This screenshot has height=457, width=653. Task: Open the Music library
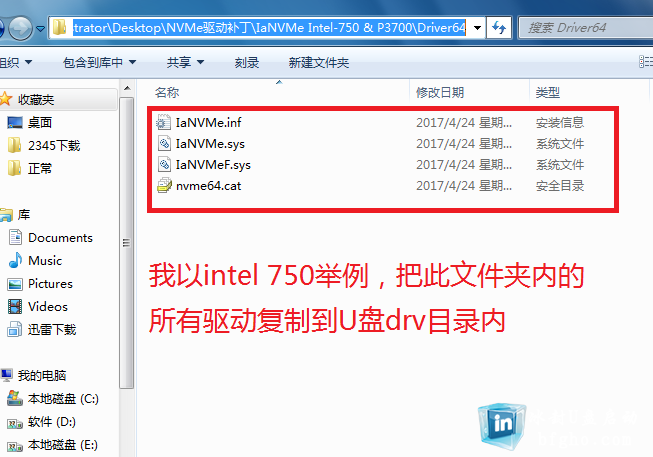point(45,260)
